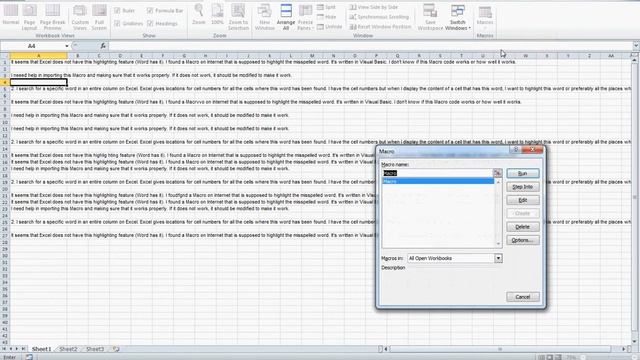Select the Select All corner button
640x360 pixels.
pos(5,56)
